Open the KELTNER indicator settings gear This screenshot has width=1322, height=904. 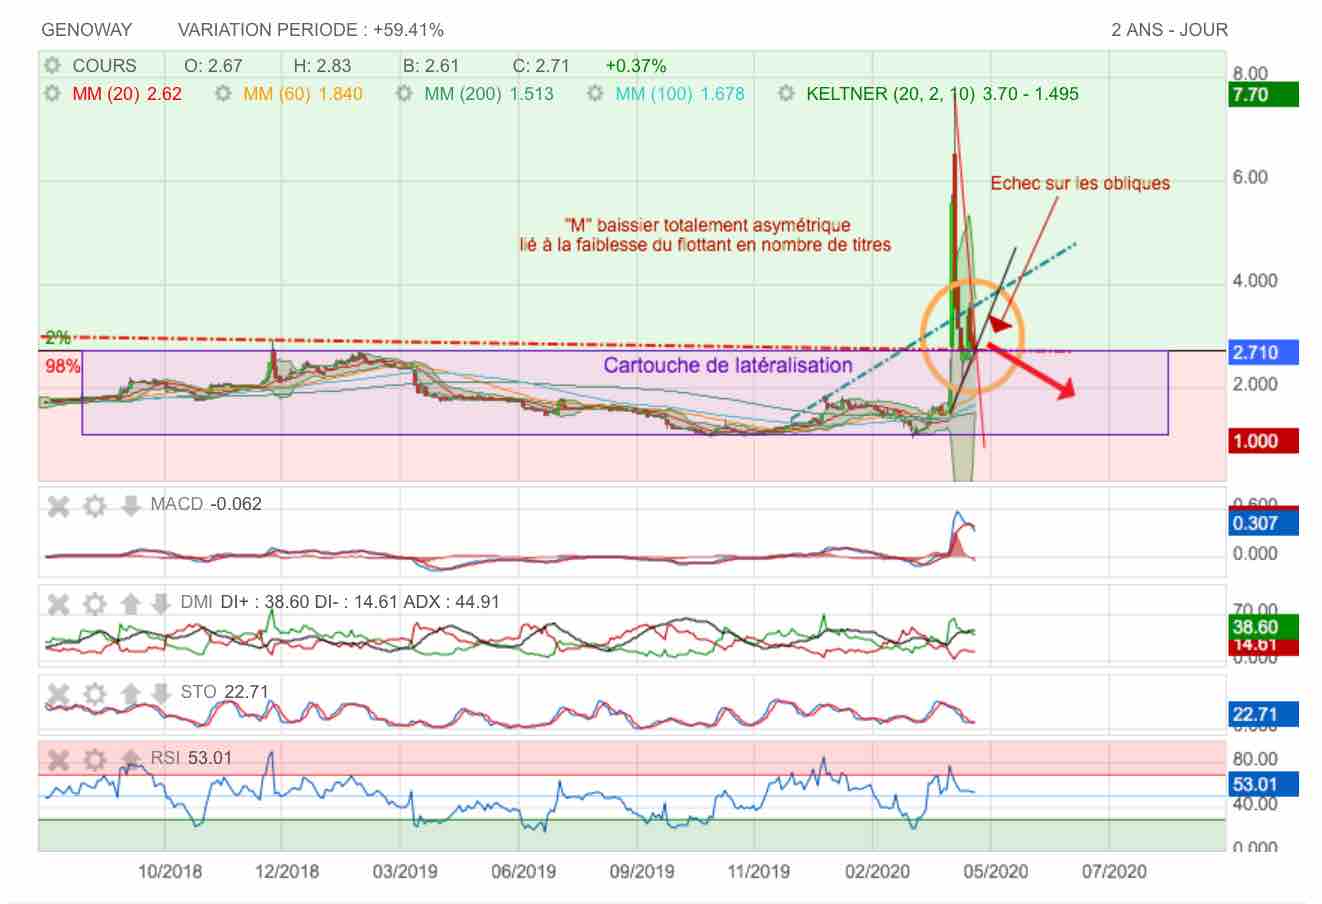787,94
